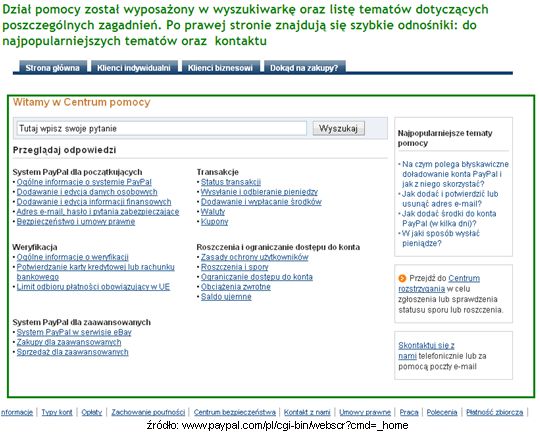Open Wysyłanie i odbieranie pieniędzy link
This screenshot has height=434, width=540.
[259, 192]
